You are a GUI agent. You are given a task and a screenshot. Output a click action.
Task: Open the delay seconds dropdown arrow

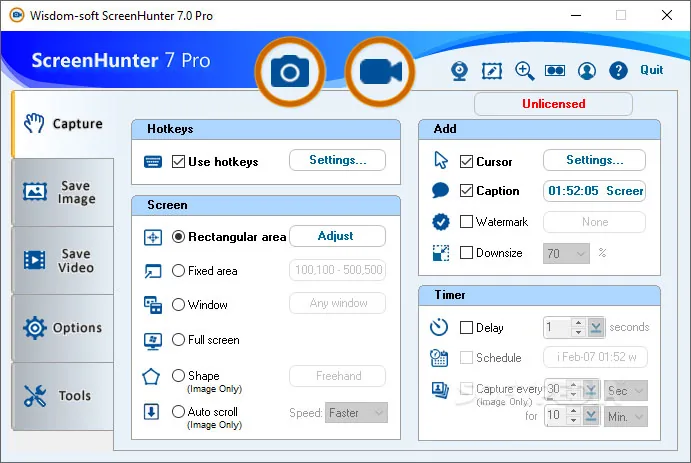pyautogui.click(x=596, y=327)
